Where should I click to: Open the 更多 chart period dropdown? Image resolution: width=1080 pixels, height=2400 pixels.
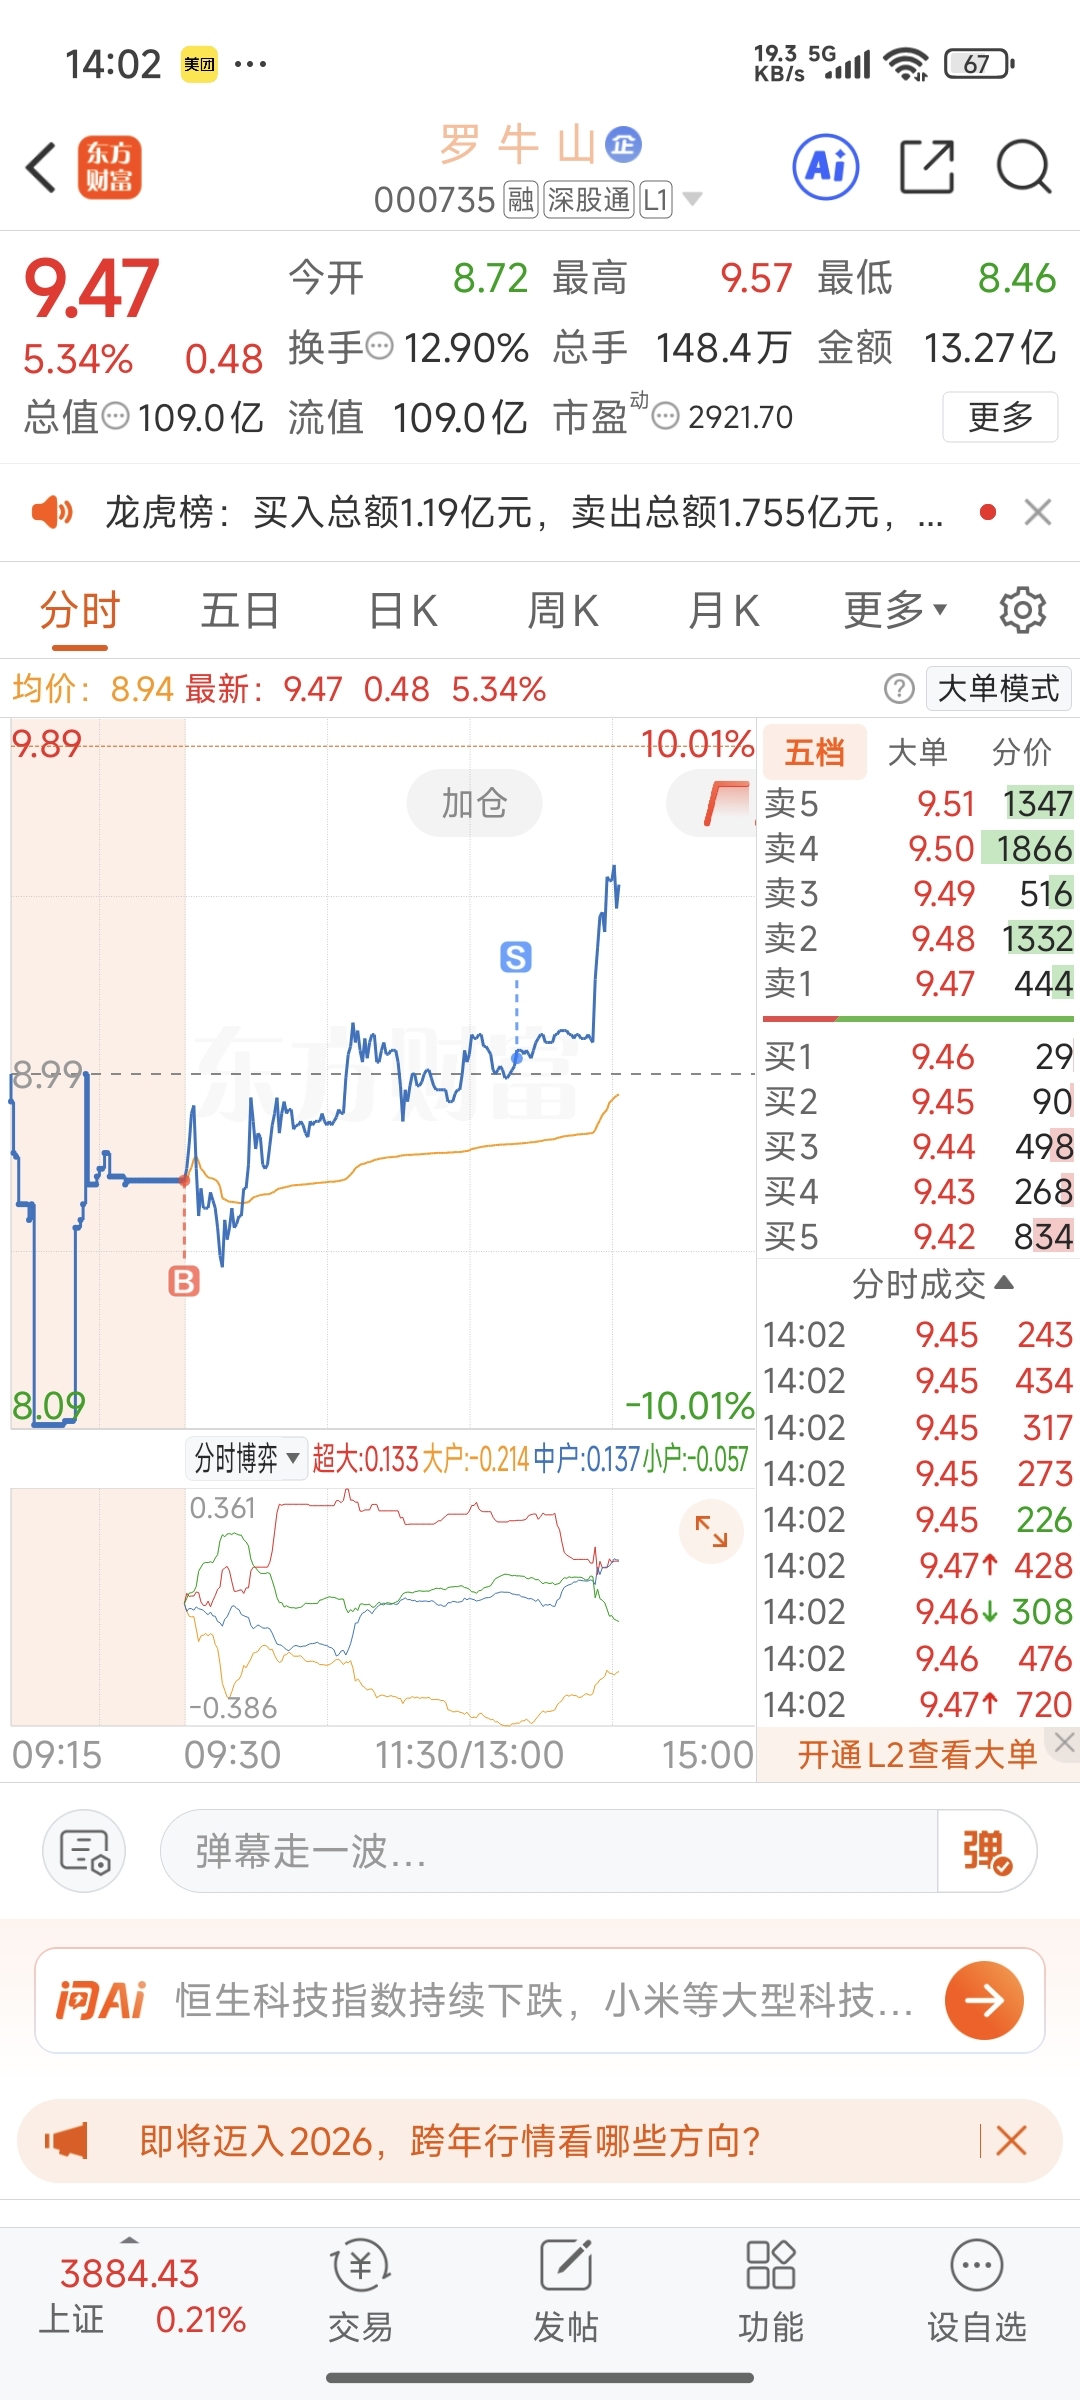[895, 610]
